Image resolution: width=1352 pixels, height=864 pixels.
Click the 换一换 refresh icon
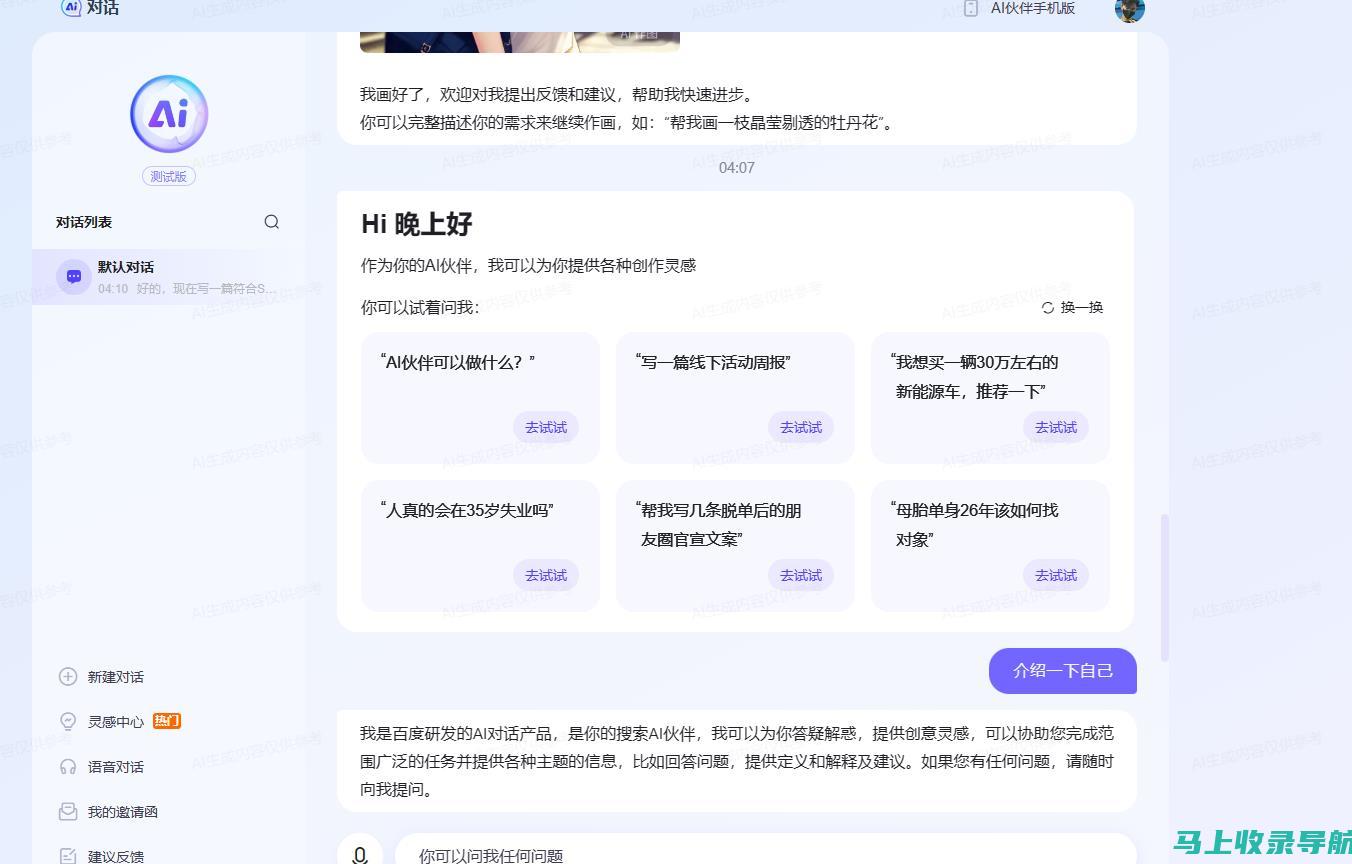pos(1048,308)
